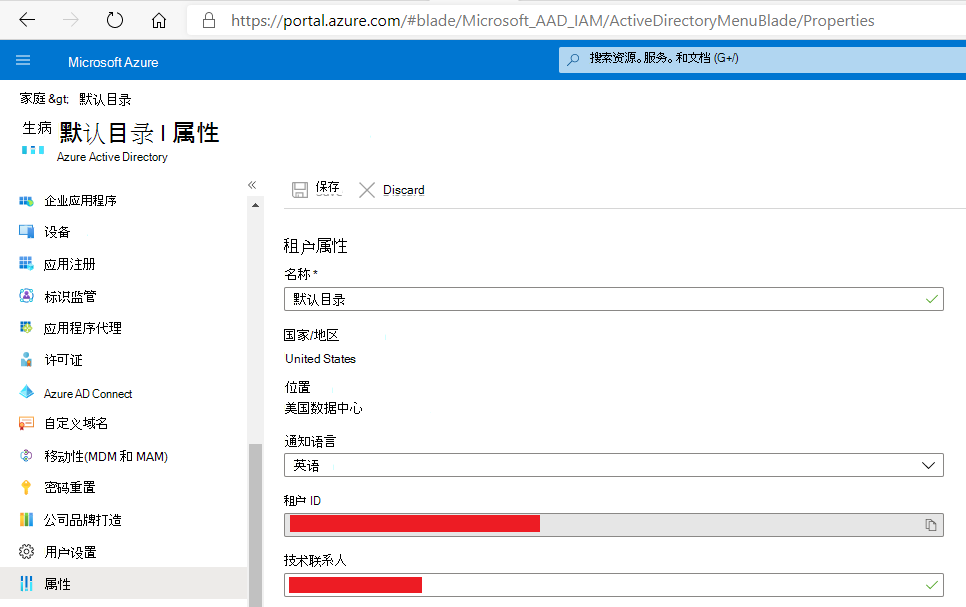Click the magnifier icon in the search box

pos(573,59)
